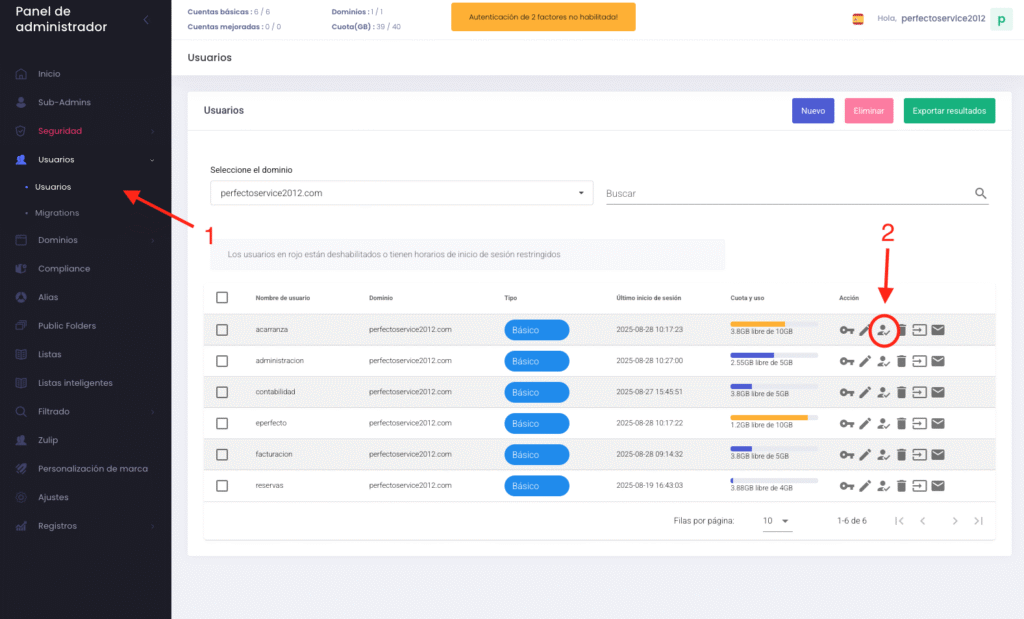Viewport: 1024px width, 619px height.
Task: Open the rows per page dropdown
Action: tap(777, 521)
